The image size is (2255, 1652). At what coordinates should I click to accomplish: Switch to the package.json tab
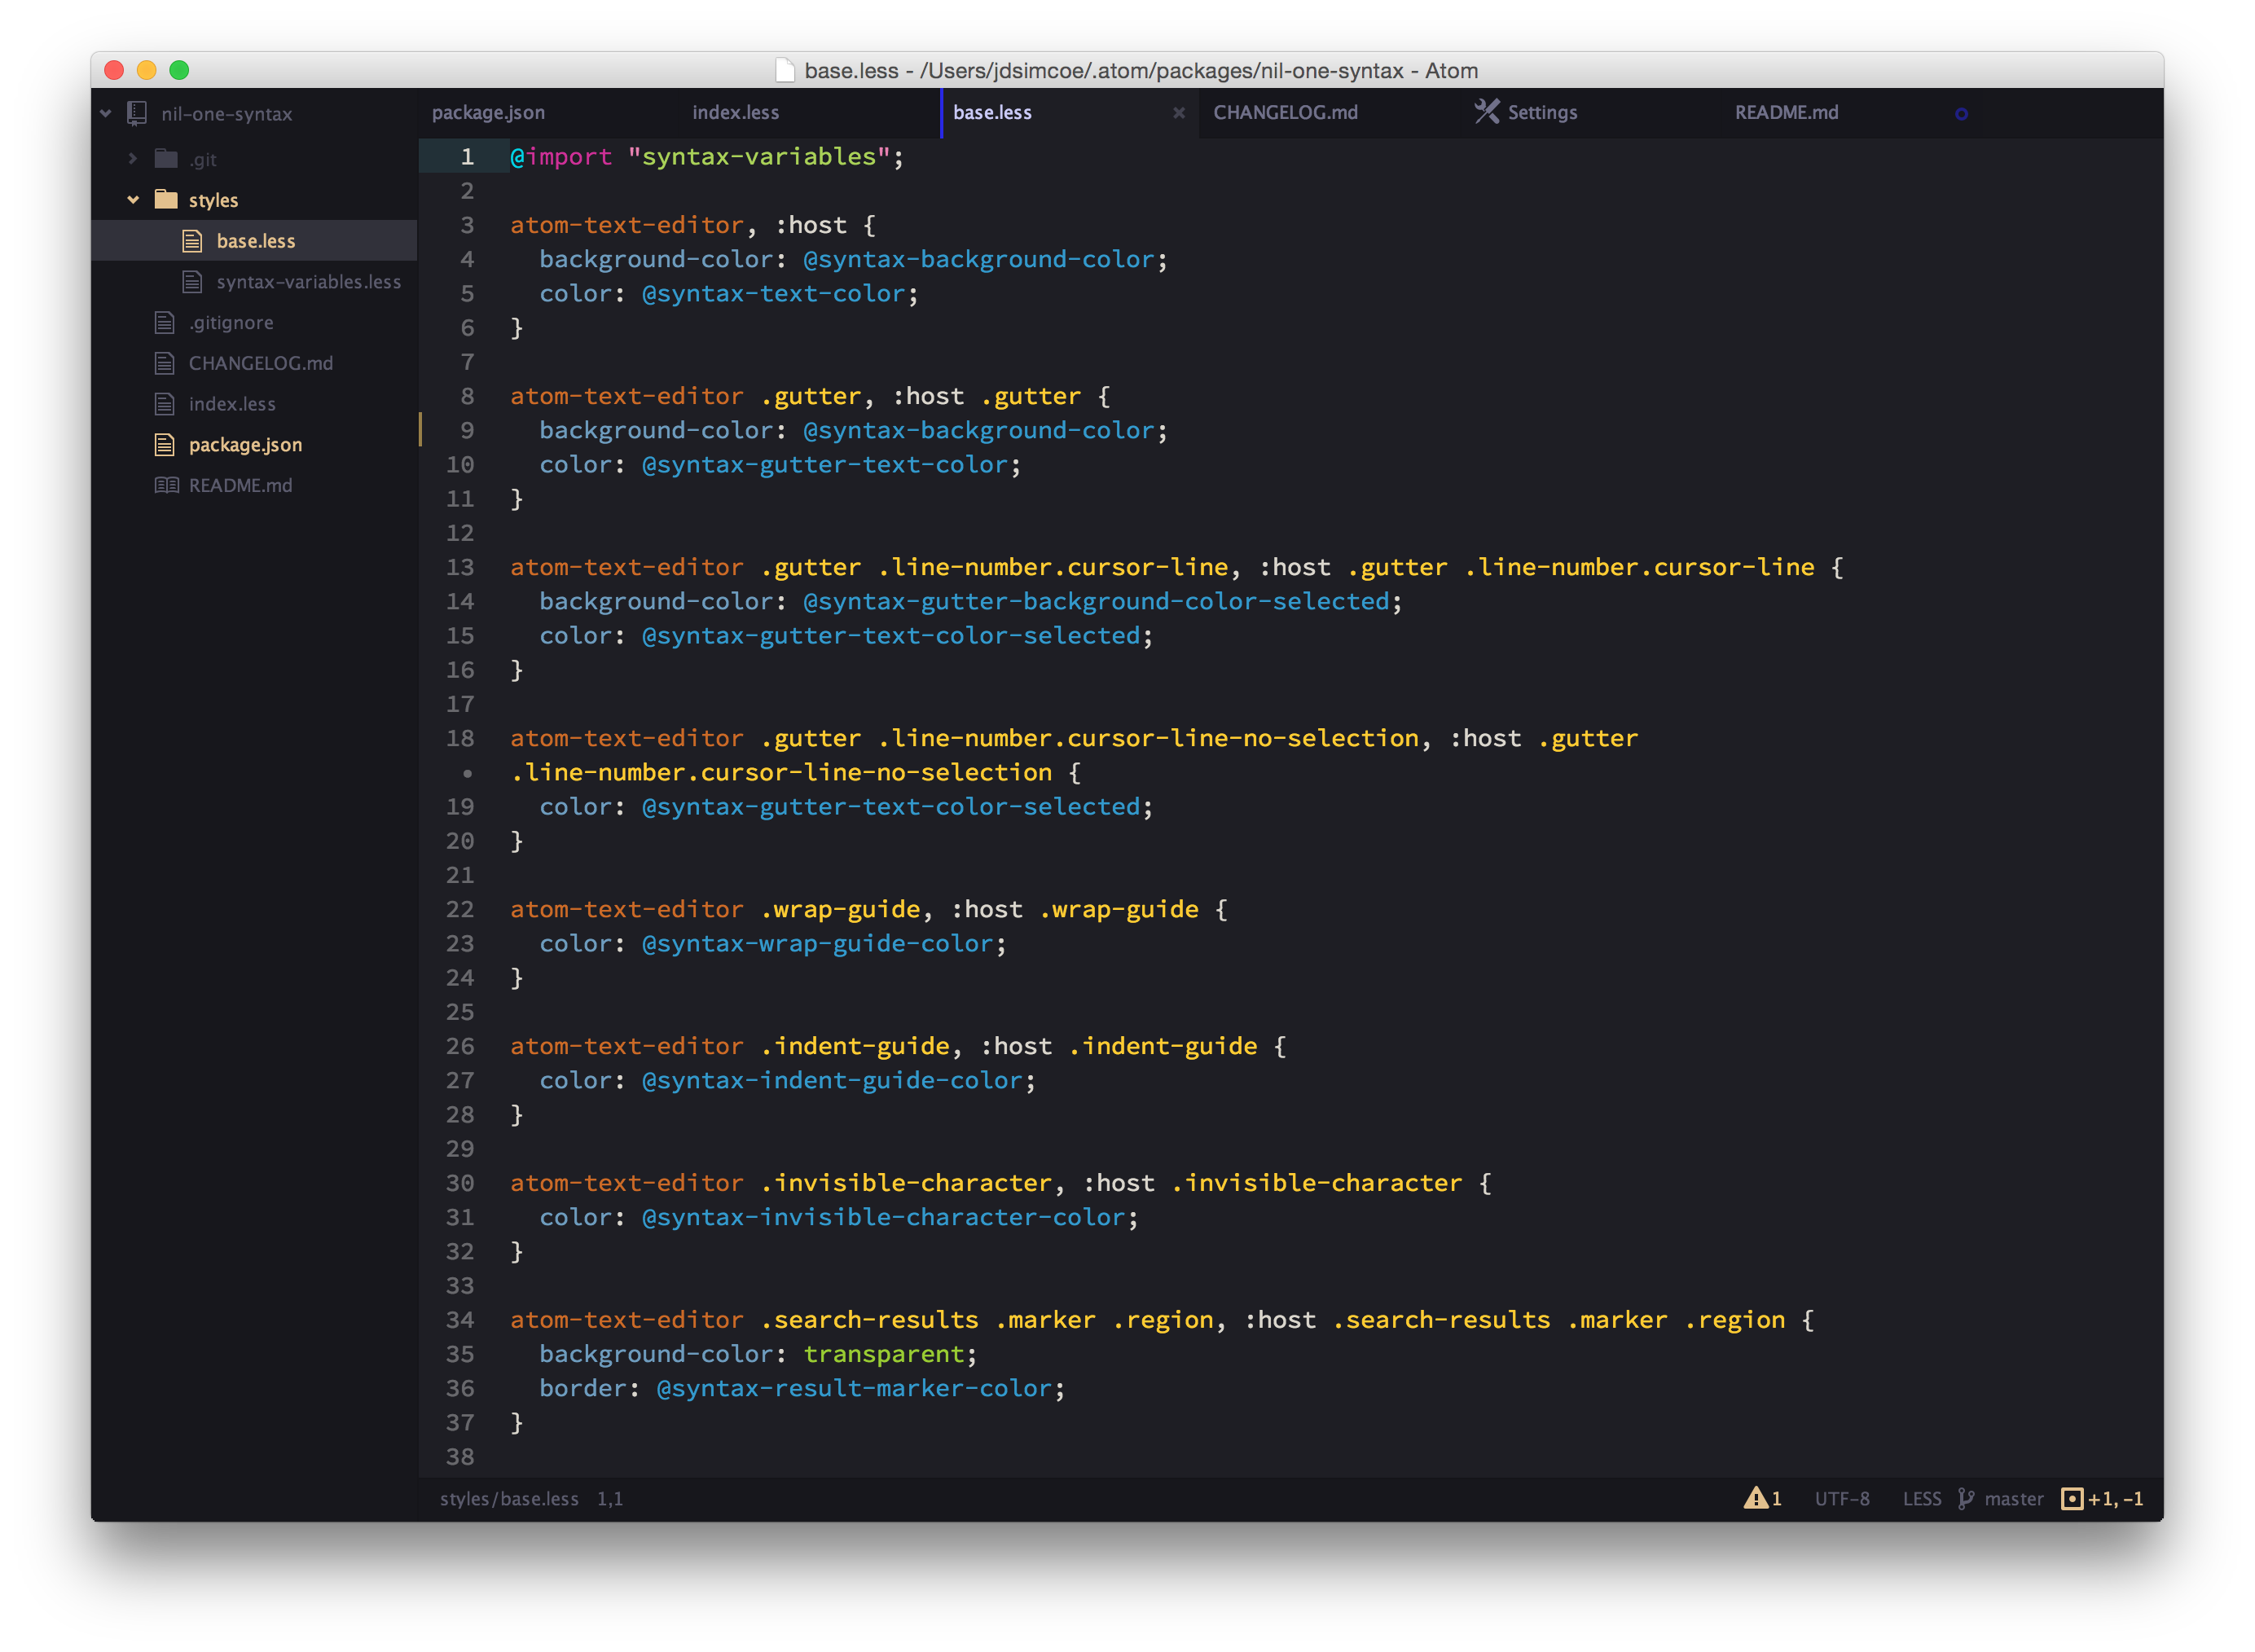coord(488,113)
